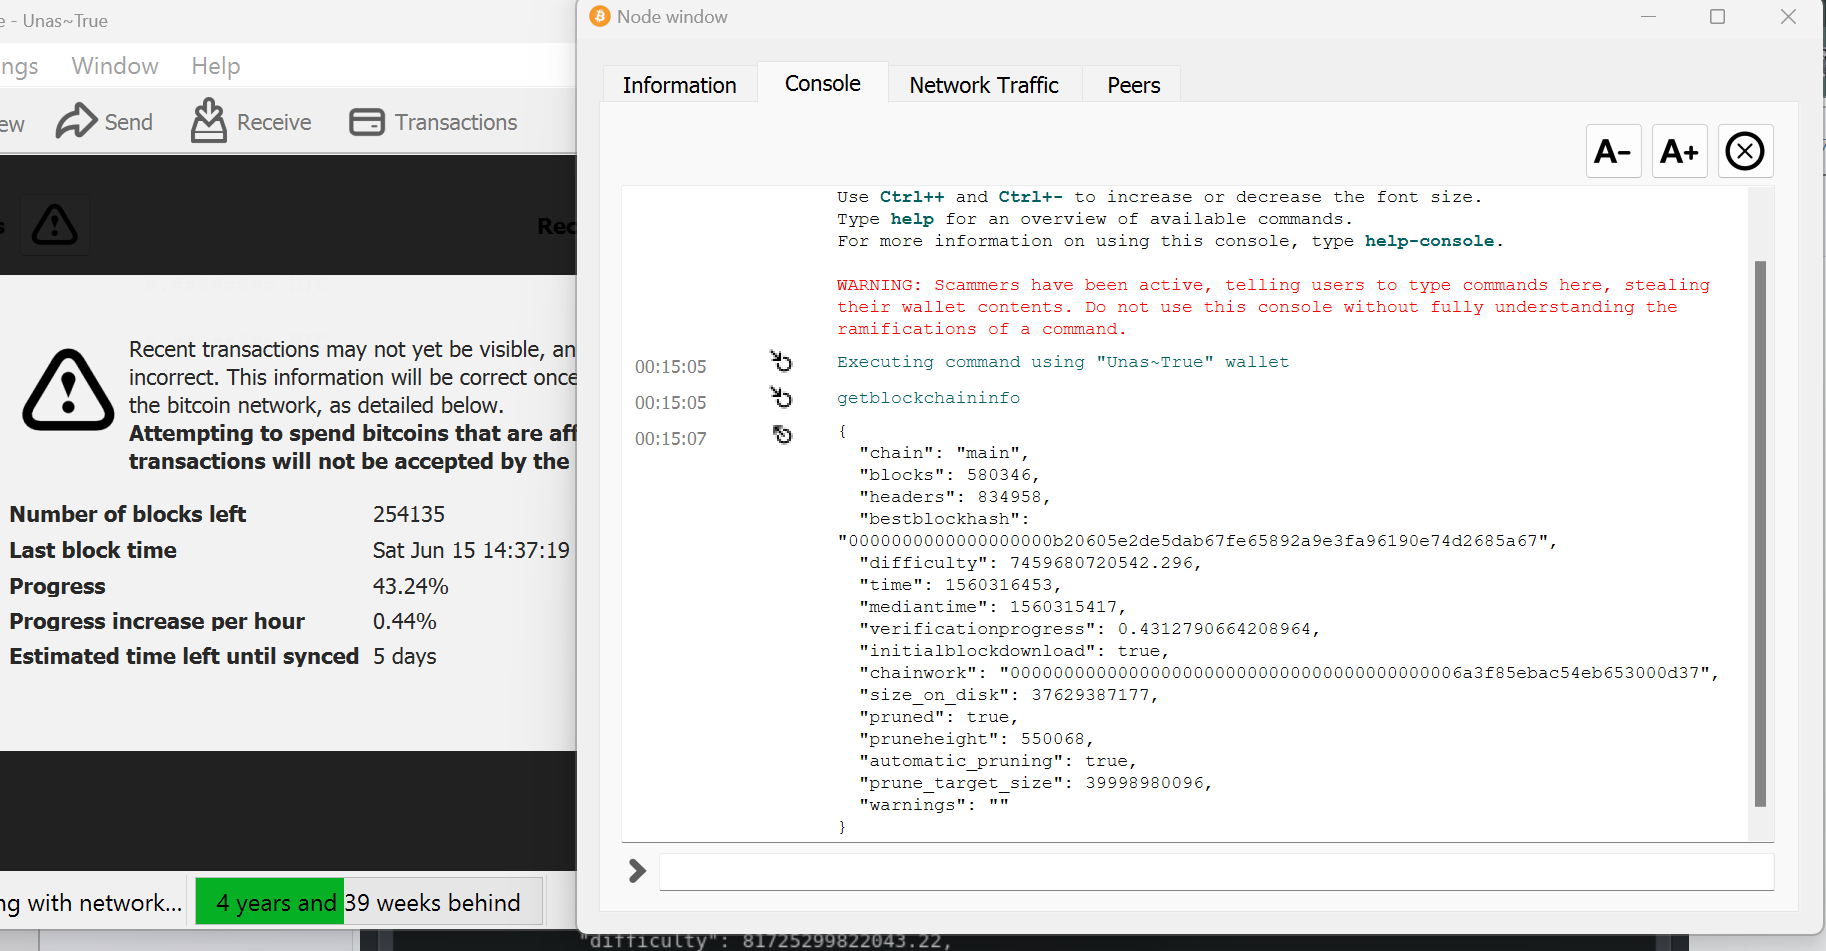The width and height of the screenshot is (1826, 951).
Task: Click the Progress value 43.24%
Action: coord(411,586)
